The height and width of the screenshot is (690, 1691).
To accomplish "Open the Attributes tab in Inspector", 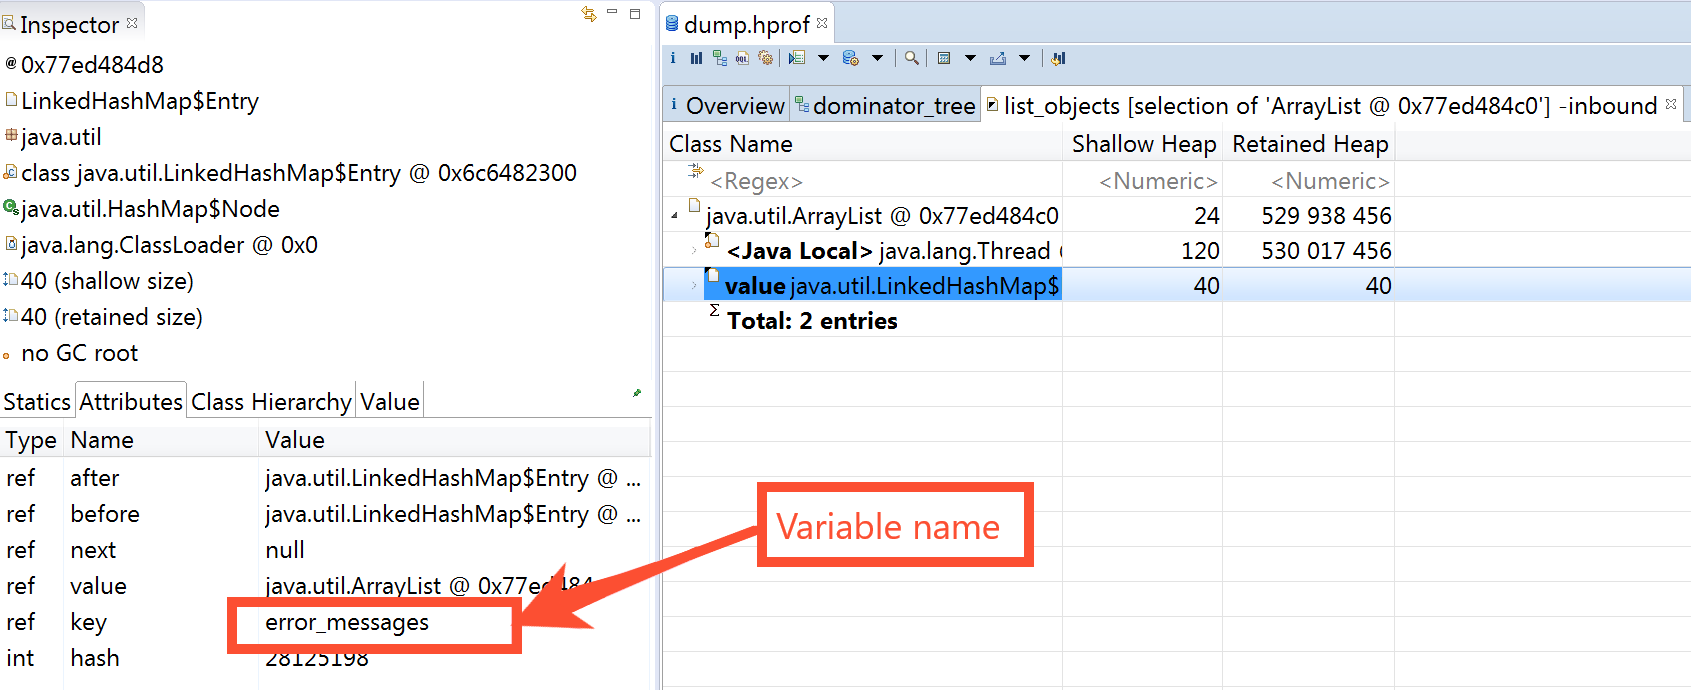I will [x=131, y=401].
